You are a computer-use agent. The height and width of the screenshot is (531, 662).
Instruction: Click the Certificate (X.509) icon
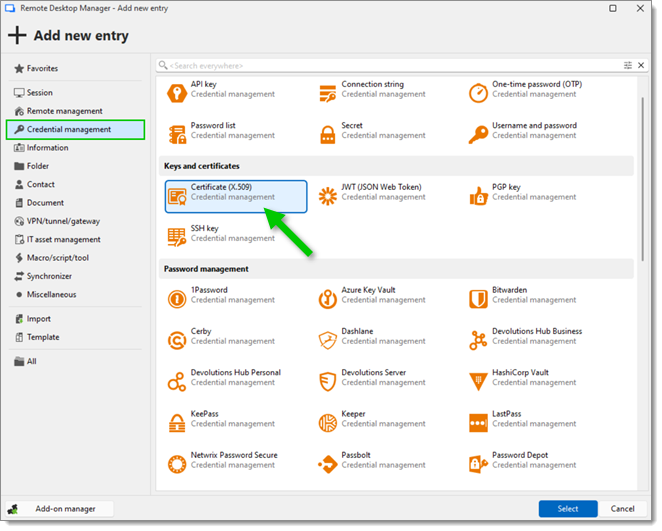coord(176,196)
